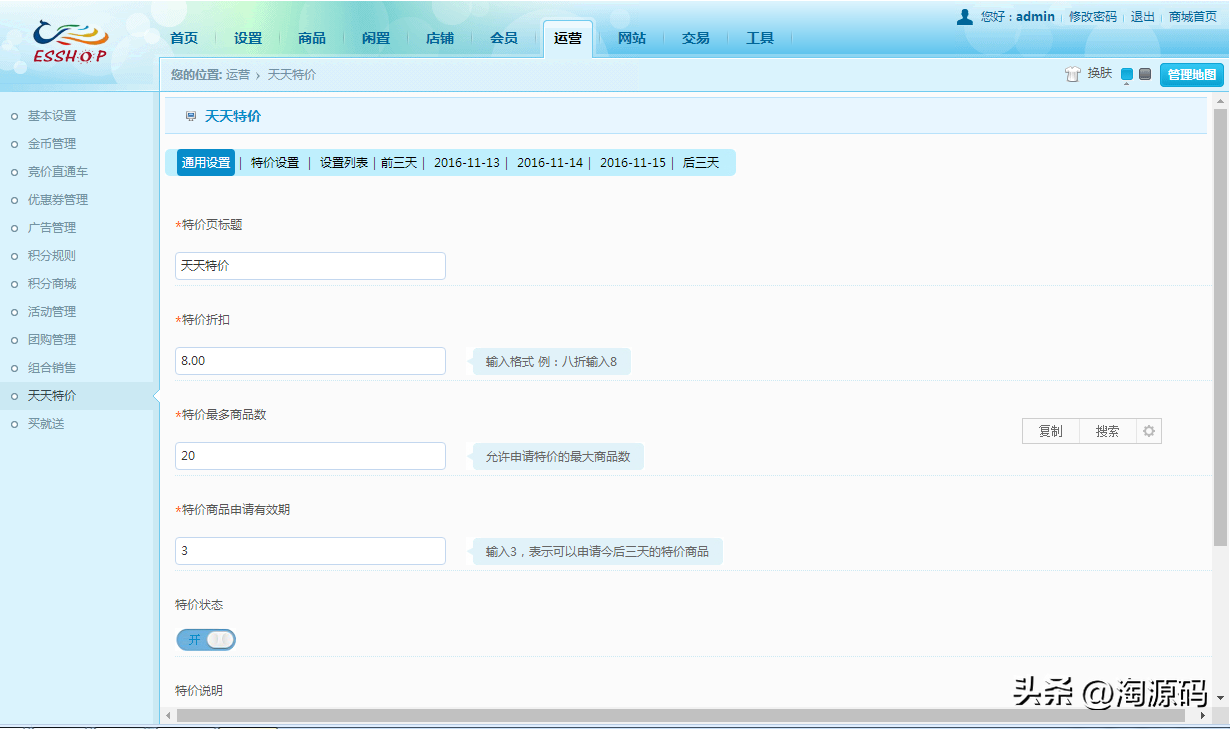Click the scroll up arrow on vertical scrollbar
The image size is (1230, 729).
1220,103
